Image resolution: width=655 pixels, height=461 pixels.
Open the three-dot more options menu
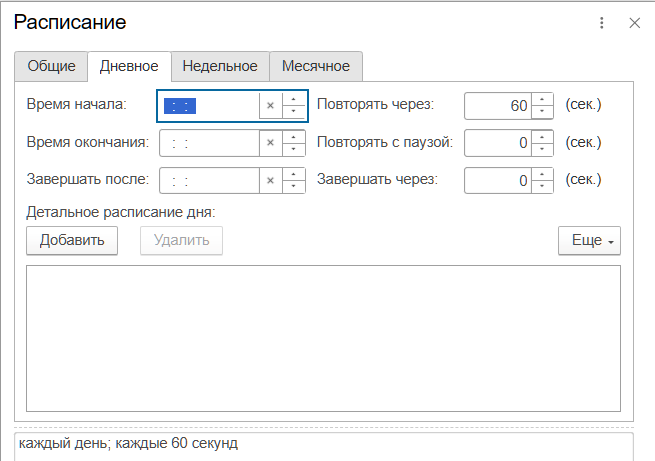pos(602,23)
